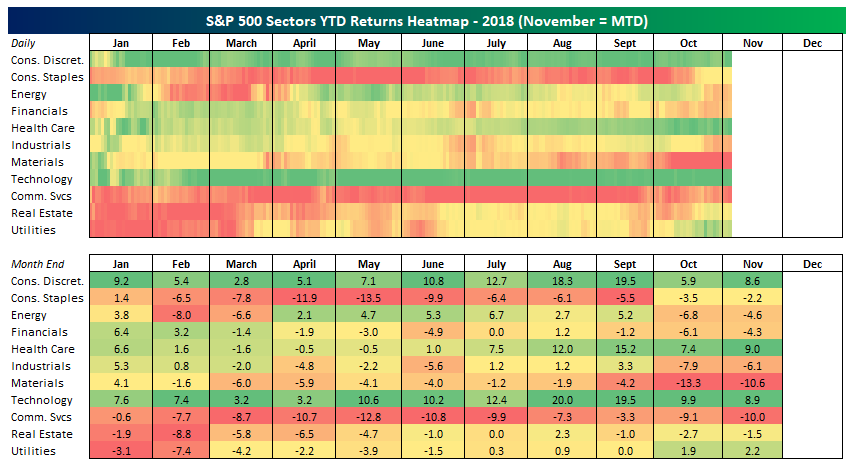
Task: Click the Materials October cell showing -13.3
Action: click(x=689, y=383)
